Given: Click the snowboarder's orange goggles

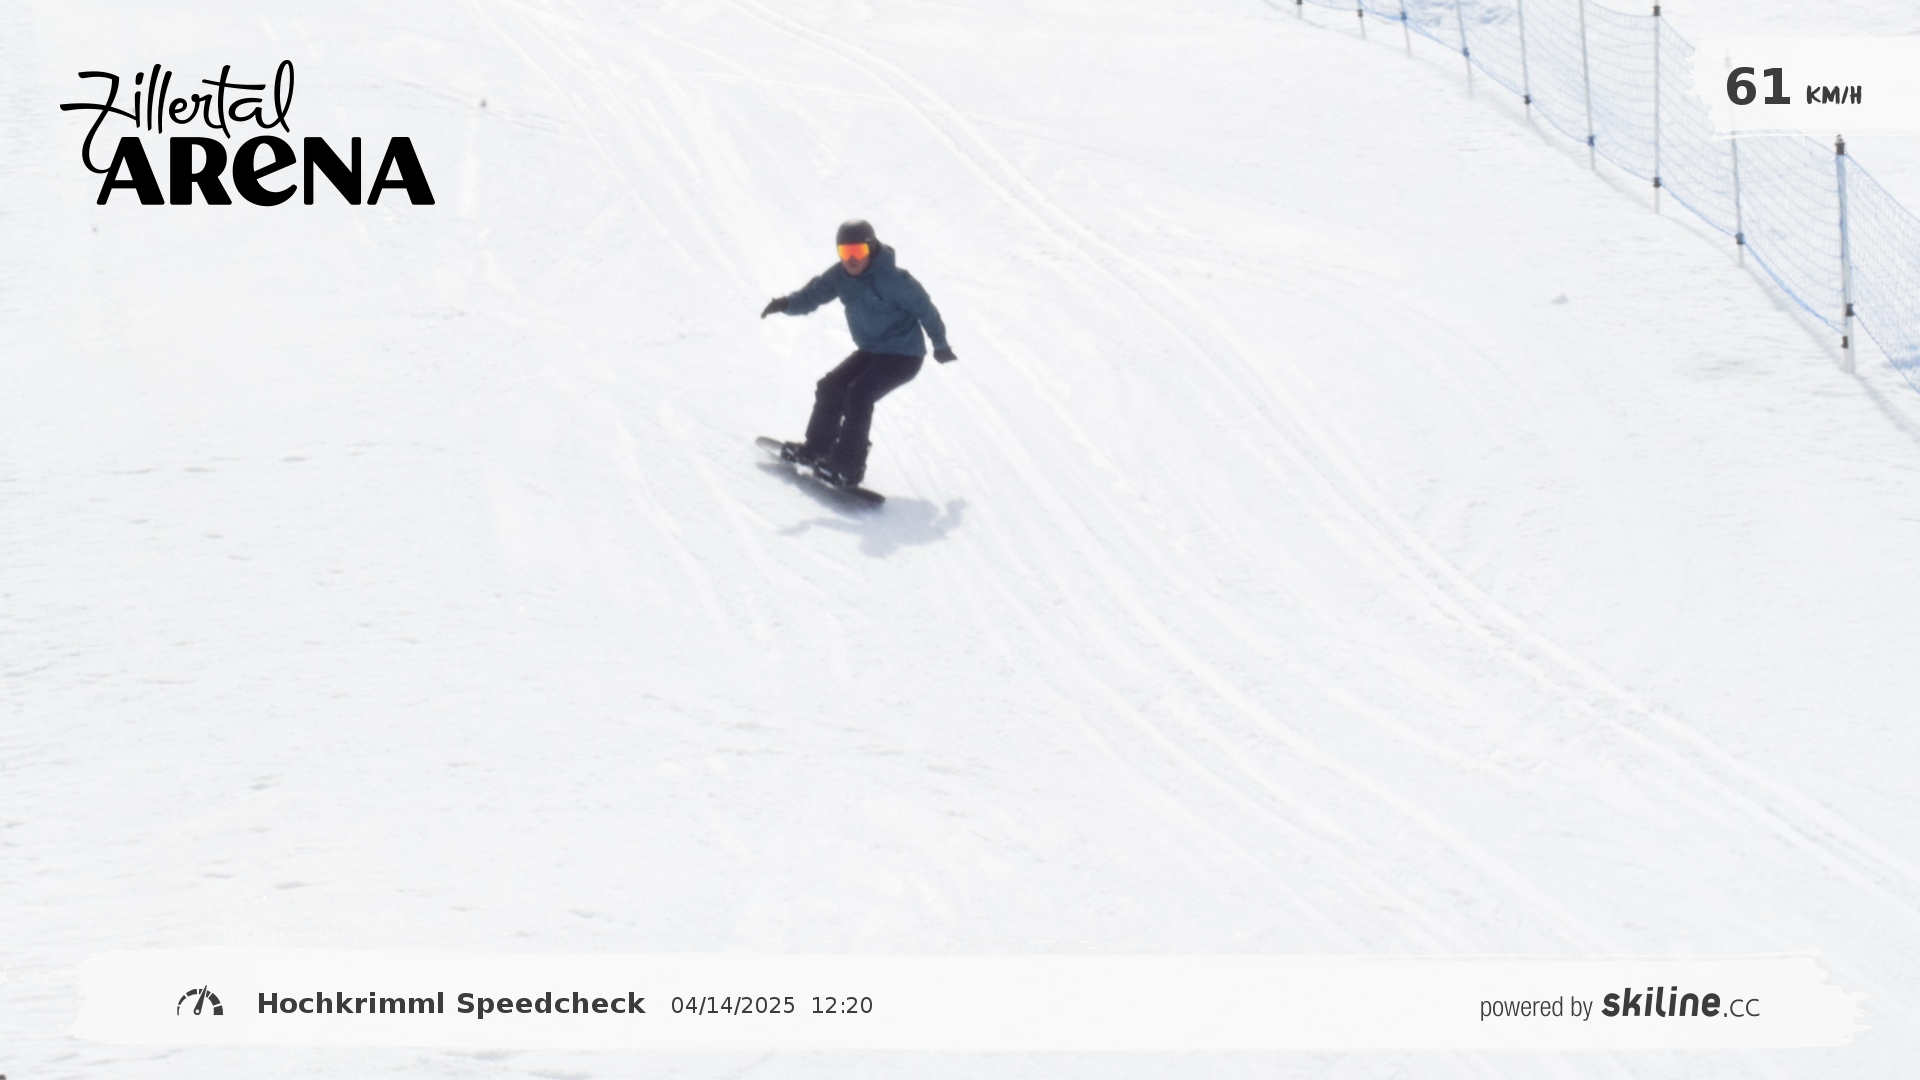Looking at the screenshot, I should [x=853, y=252].
